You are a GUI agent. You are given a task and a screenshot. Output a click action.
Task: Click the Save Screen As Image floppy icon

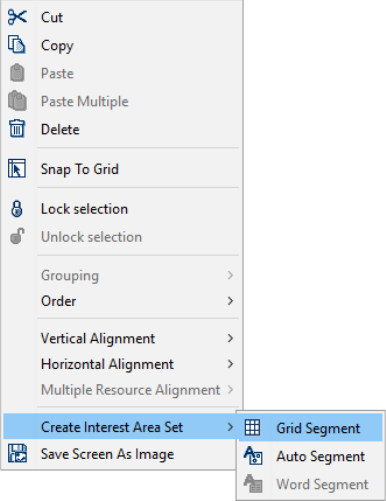point(17,453)
